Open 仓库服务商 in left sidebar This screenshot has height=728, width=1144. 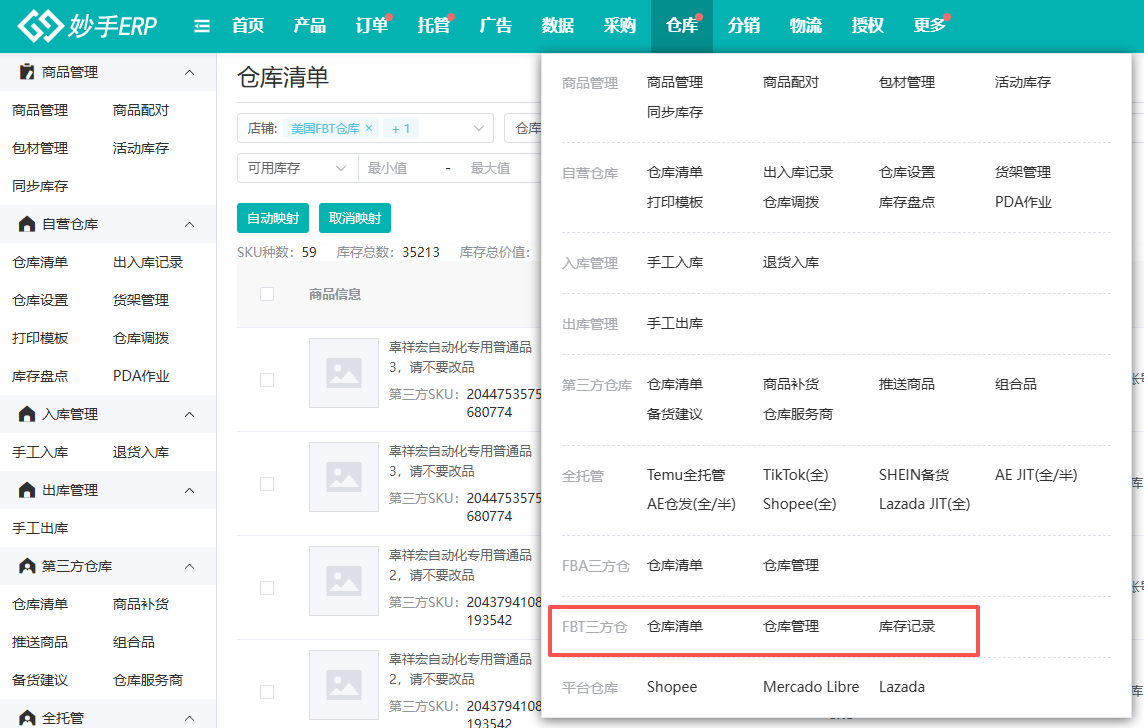pos(147,680)
